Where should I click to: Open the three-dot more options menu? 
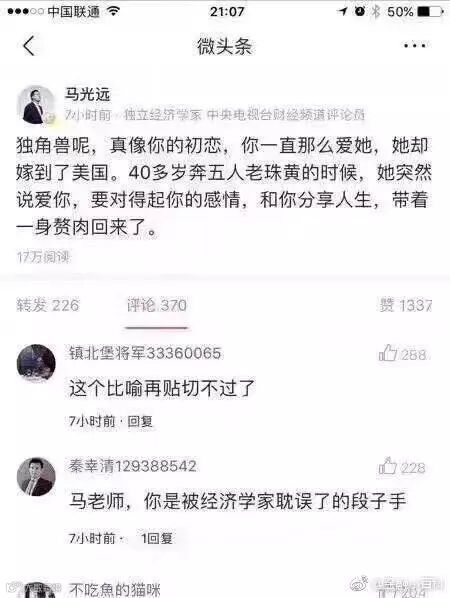[x=415, y=46]
